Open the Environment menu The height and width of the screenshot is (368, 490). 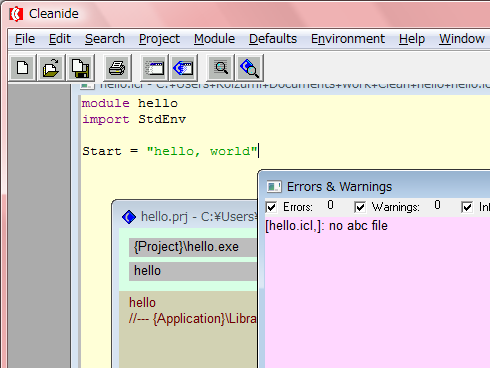(348, 39)
